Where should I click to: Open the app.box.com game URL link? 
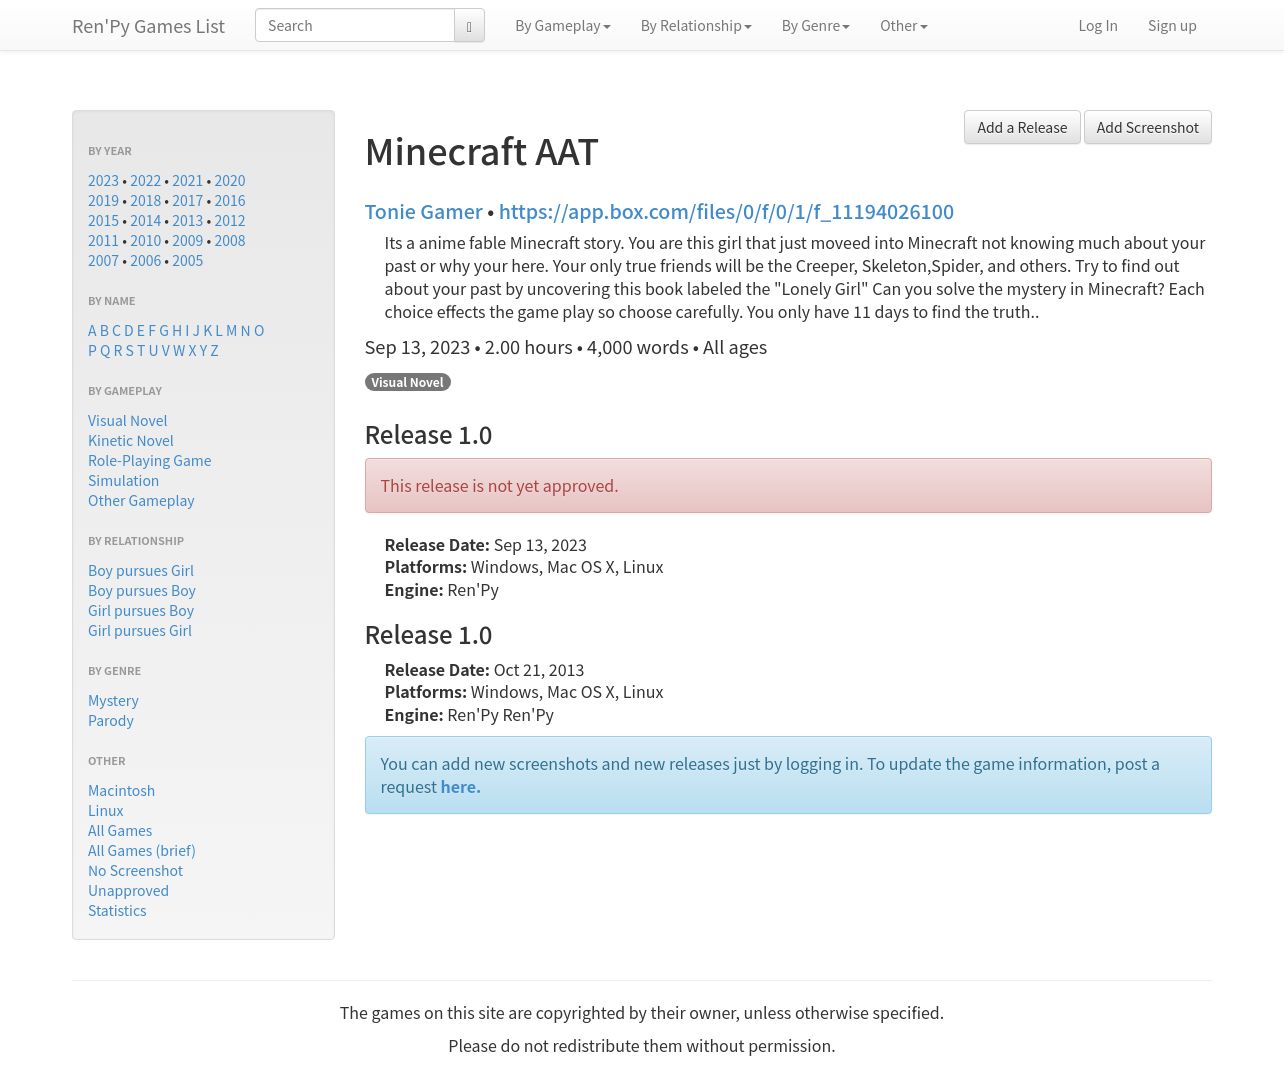[726, 212]
